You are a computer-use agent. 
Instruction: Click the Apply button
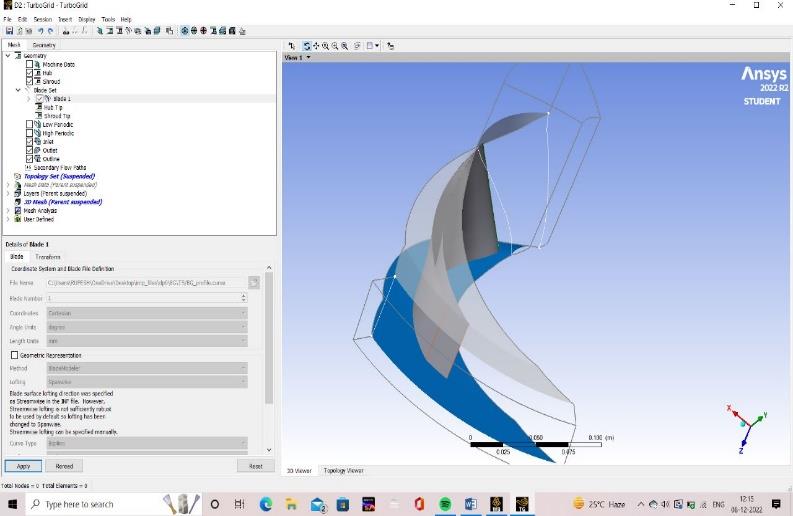[x=23, y=466]
